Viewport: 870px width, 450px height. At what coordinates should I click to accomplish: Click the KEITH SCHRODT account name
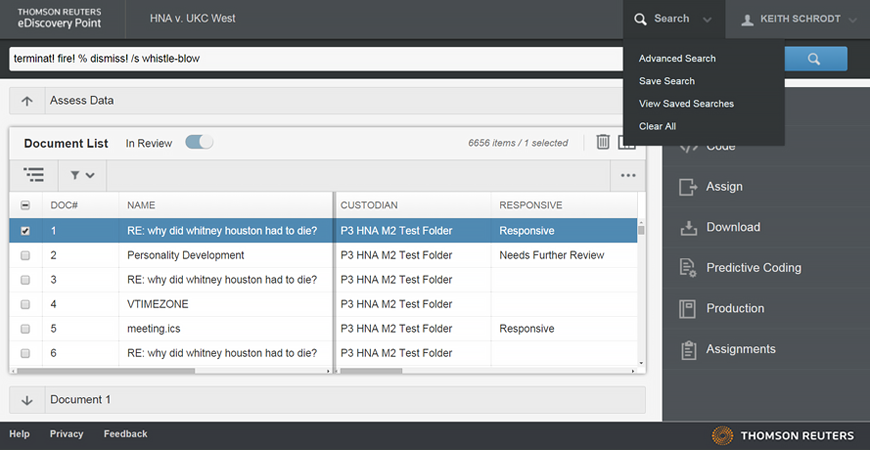pos(800,19)
